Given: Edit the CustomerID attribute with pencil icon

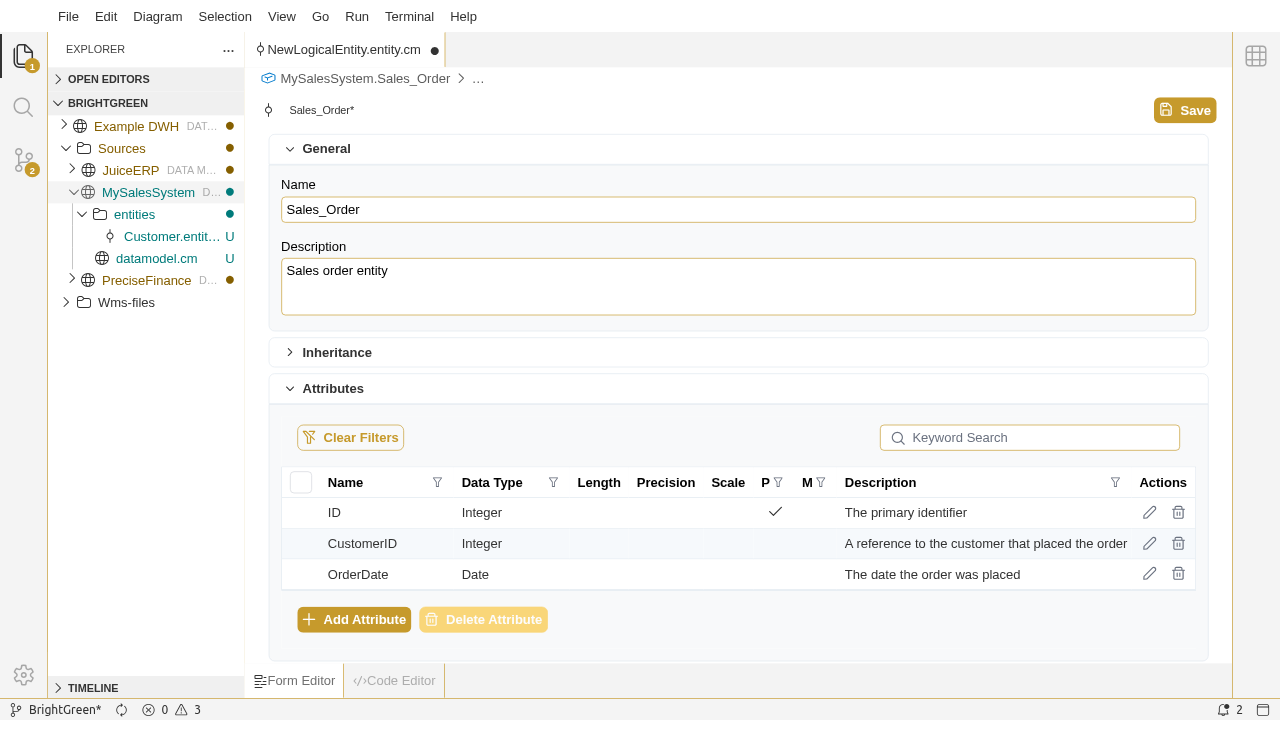Looking at the screenshot, I should [x=1149, y=544].
